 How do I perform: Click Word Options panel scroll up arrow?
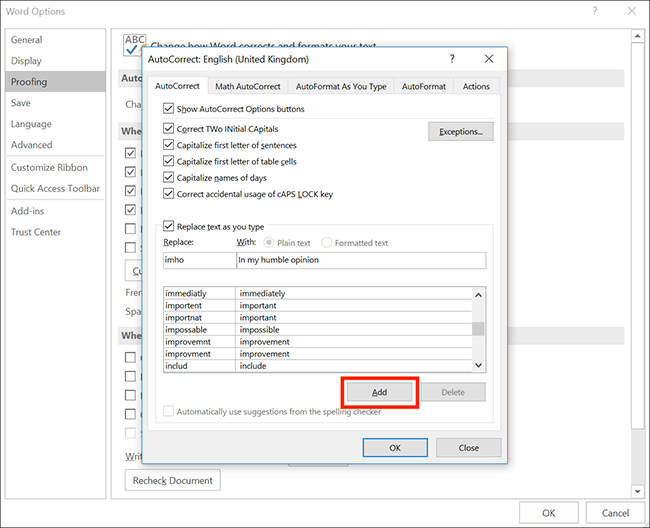(x=637, y=36)
